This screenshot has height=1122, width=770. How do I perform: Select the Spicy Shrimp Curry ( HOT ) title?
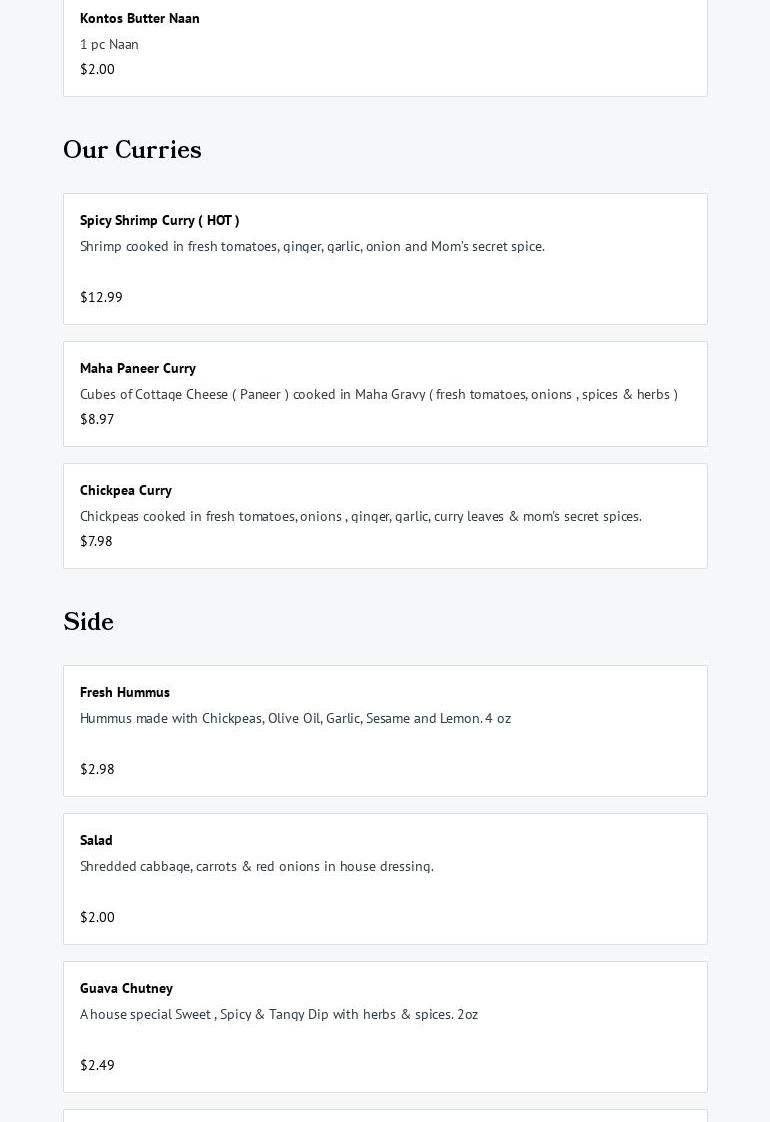pyautogui.click(x=160, y=220)
